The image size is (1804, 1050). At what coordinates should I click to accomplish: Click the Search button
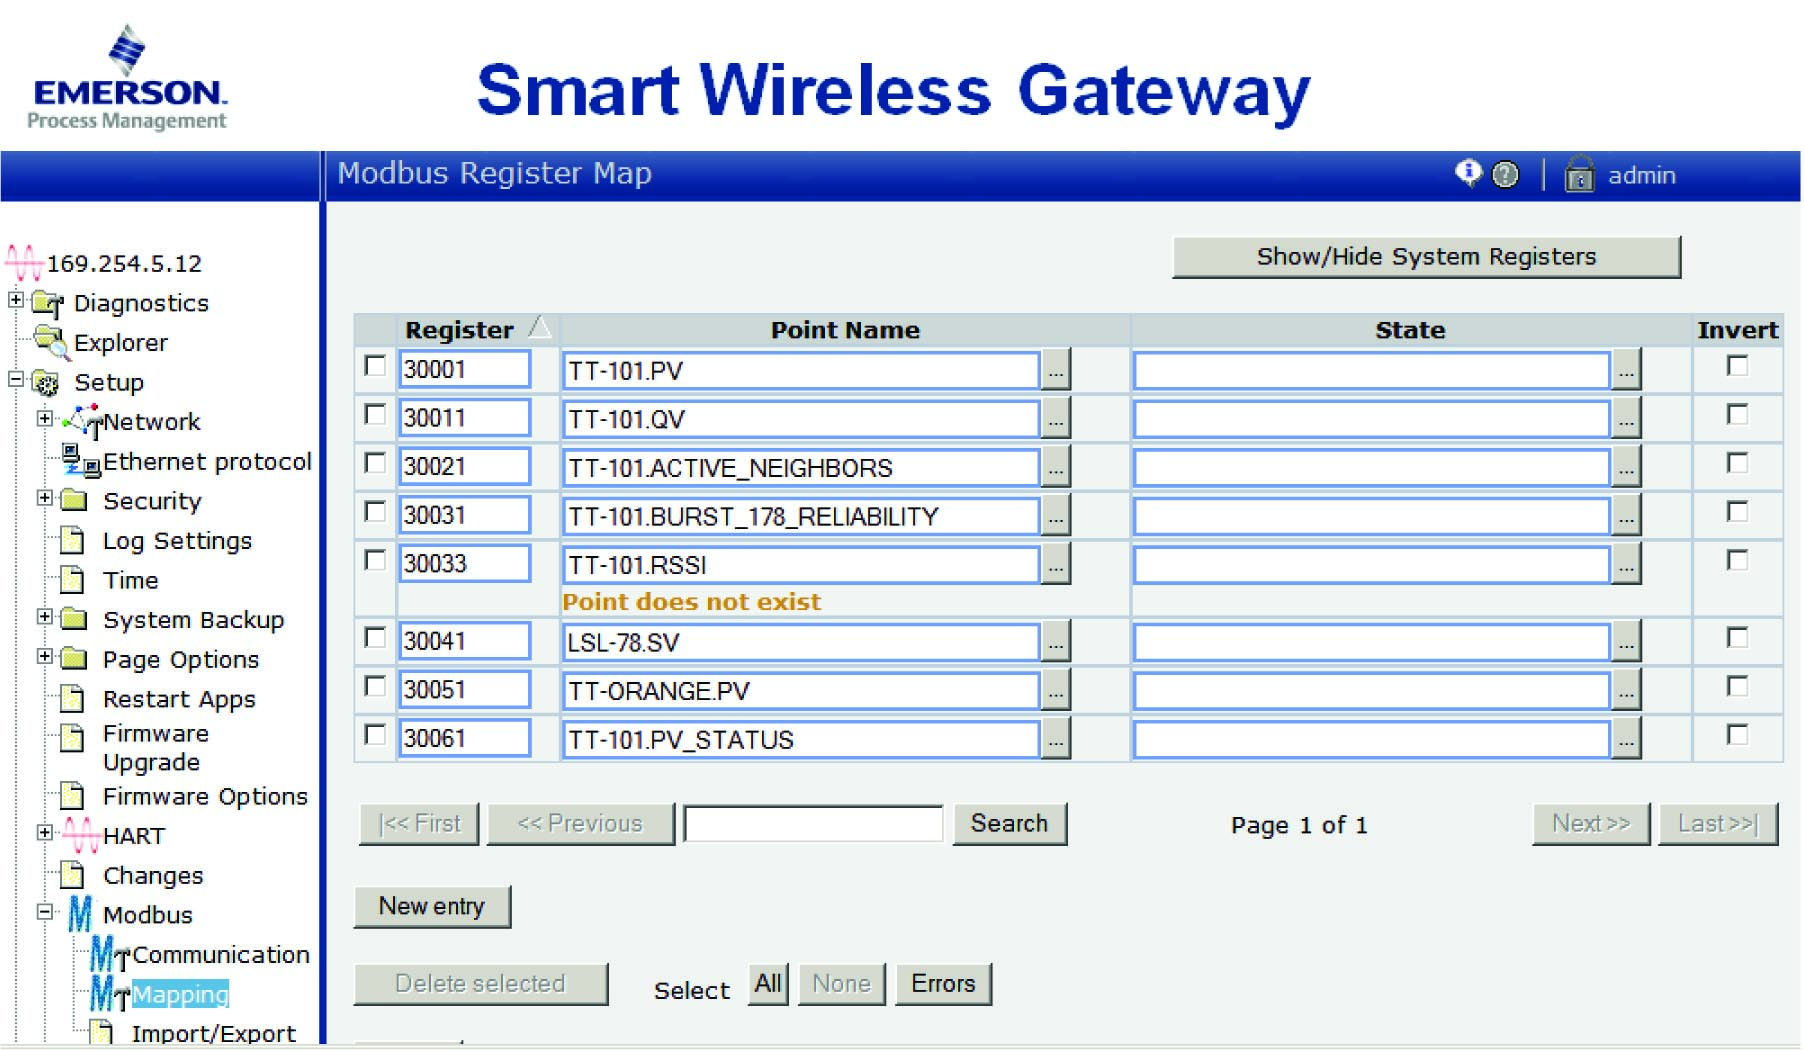1009,823
